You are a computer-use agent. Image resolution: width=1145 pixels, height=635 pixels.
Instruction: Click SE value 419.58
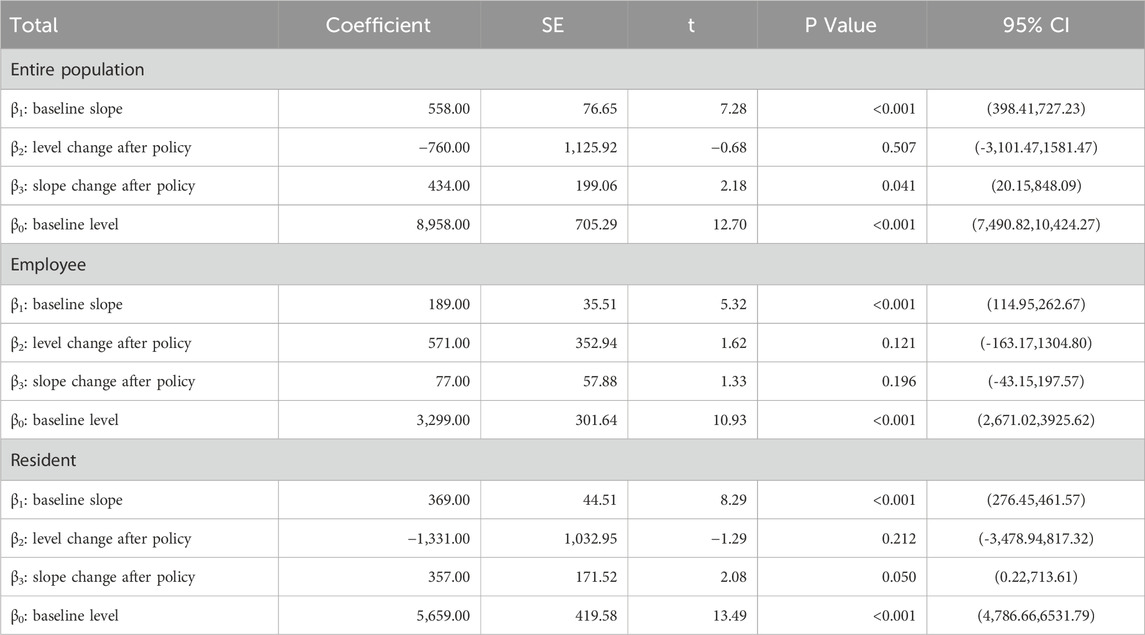(596, 615)
